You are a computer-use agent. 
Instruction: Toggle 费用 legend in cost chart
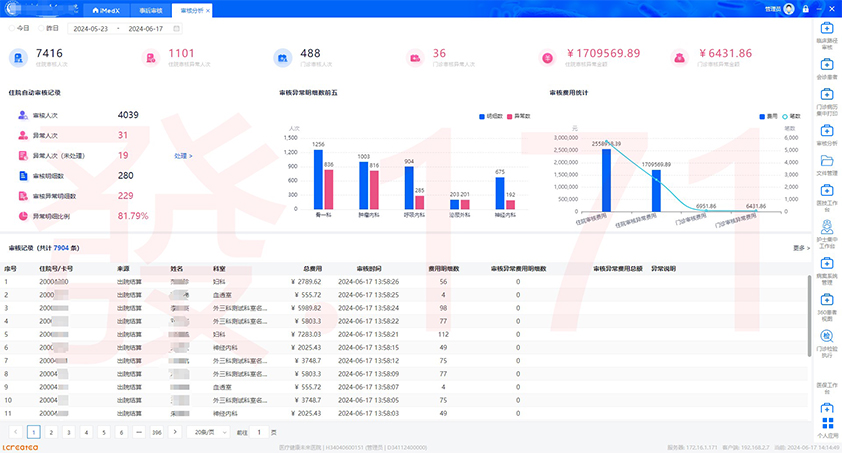coord(768,116)
